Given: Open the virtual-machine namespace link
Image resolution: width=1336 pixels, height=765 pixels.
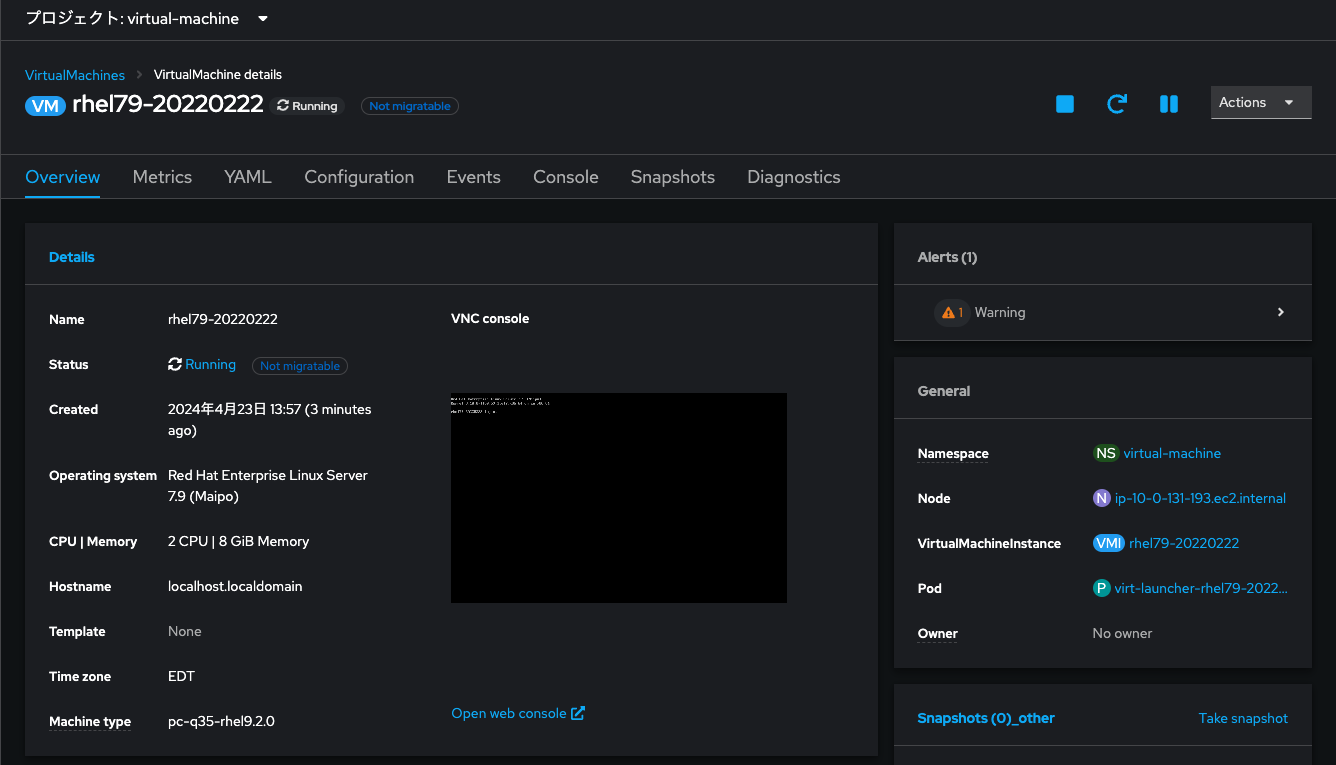Looking at the screenshot, I should pyautogui.click(x=1172, y=453).
